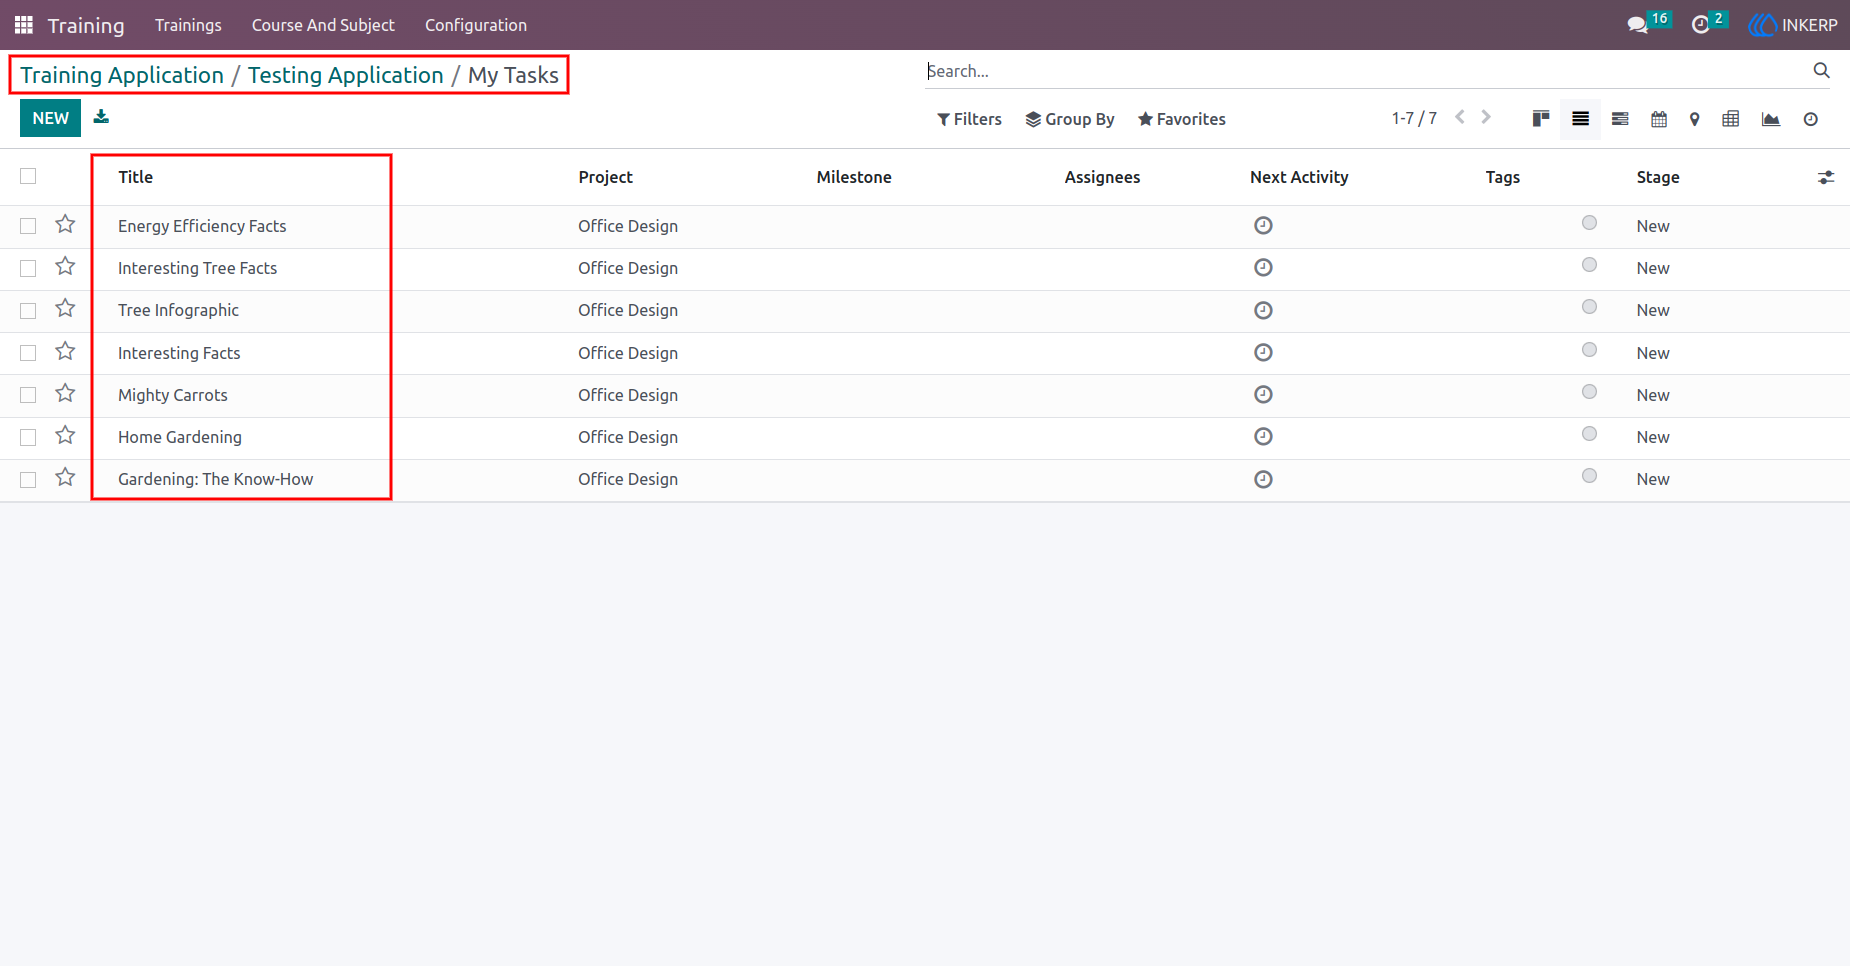Go to next page of records
The width and height of the screenshot is (1850, 966).
pos(1486,117)
